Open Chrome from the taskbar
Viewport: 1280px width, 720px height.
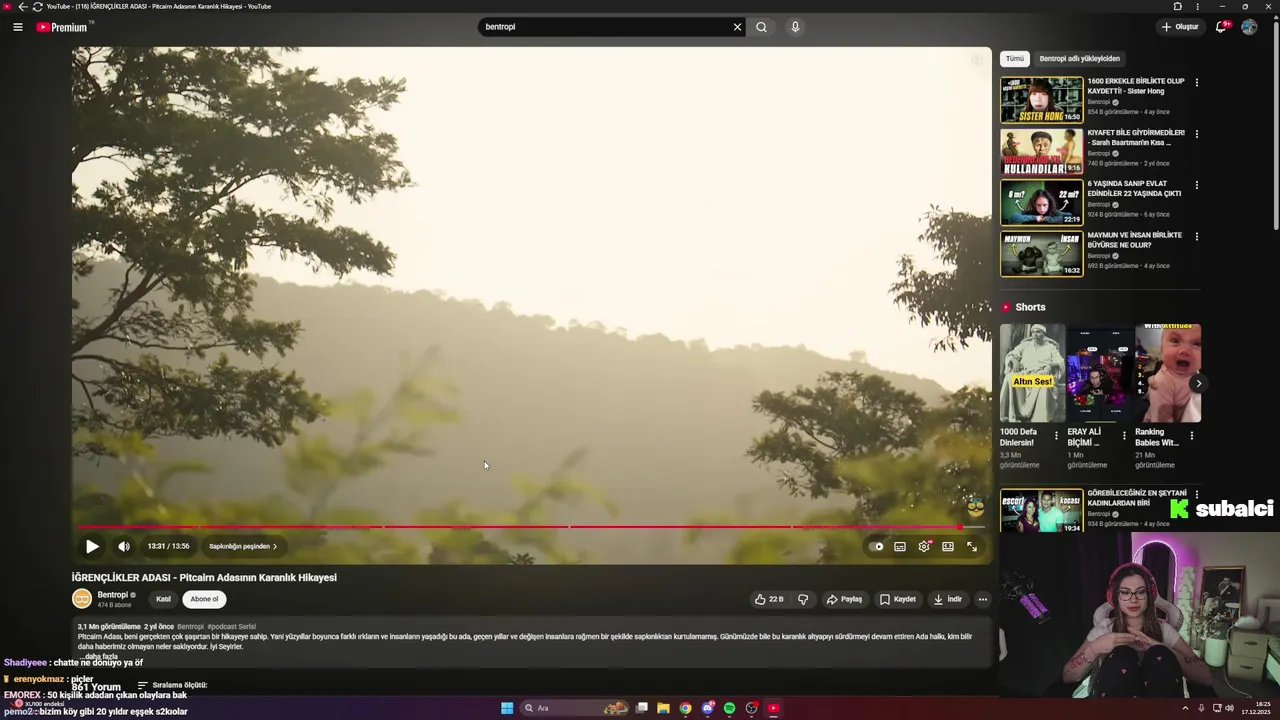coord(685,708)
